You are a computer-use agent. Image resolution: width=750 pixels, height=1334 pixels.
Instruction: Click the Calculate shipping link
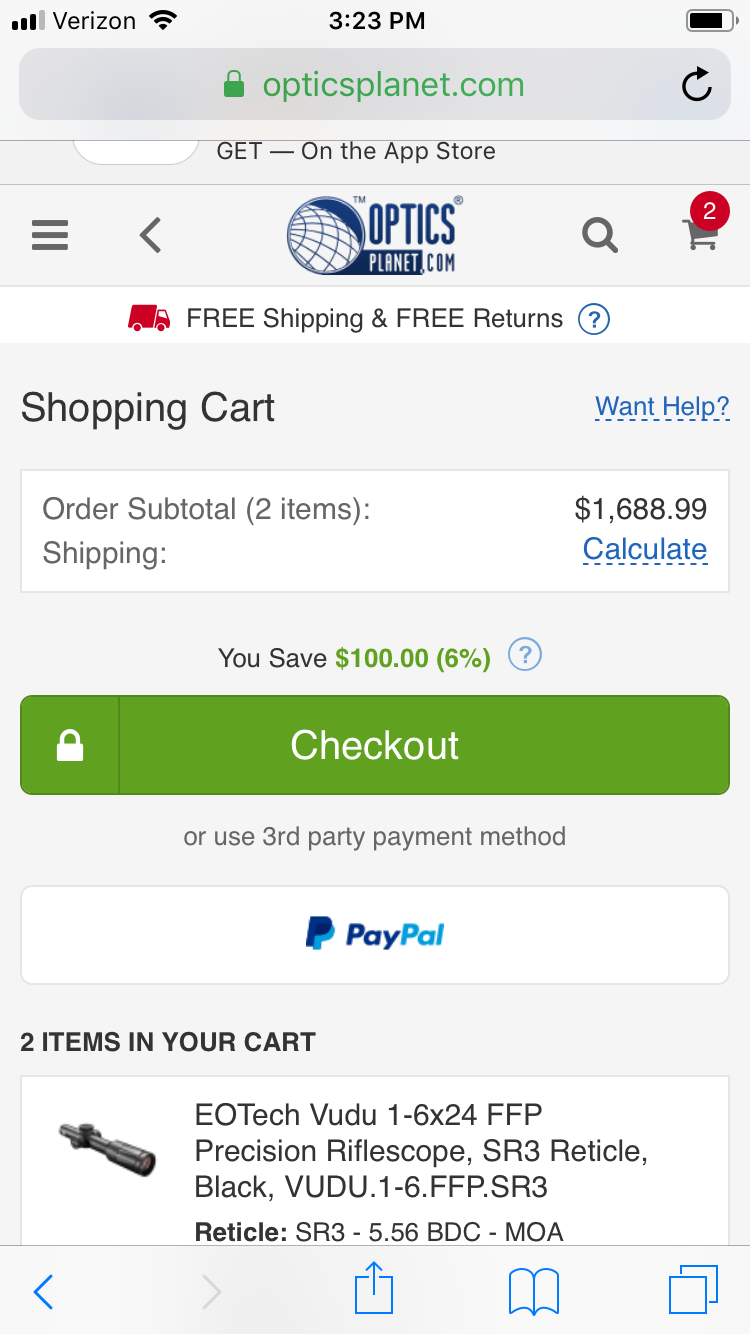click(x=645, y=550)
